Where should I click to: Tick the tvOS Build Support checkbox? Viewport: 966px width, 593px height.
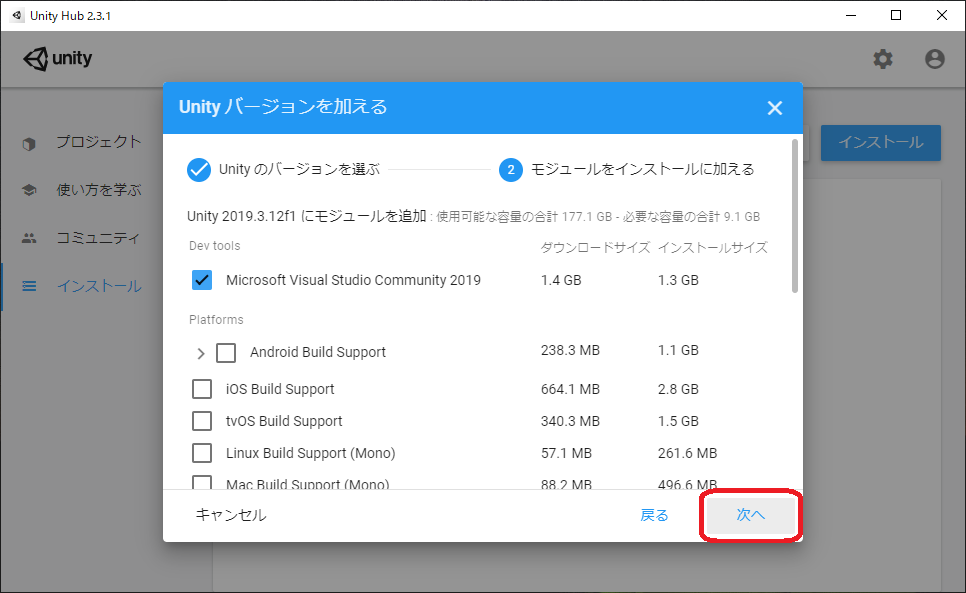202,421
